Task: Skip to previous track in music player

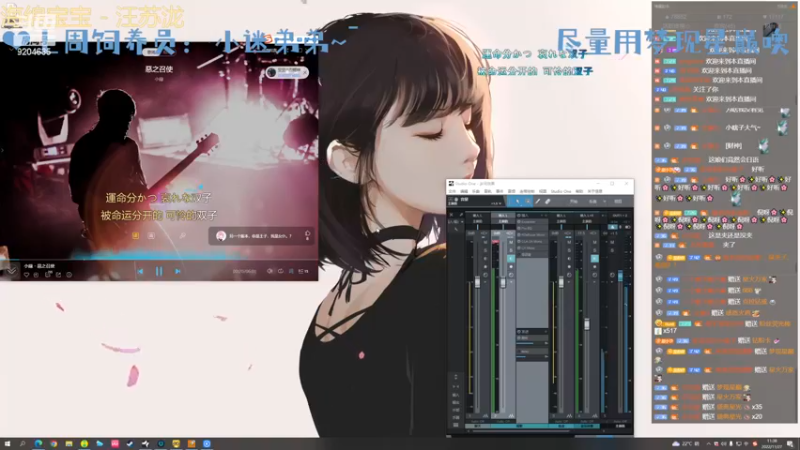Action: coord(140,271)
